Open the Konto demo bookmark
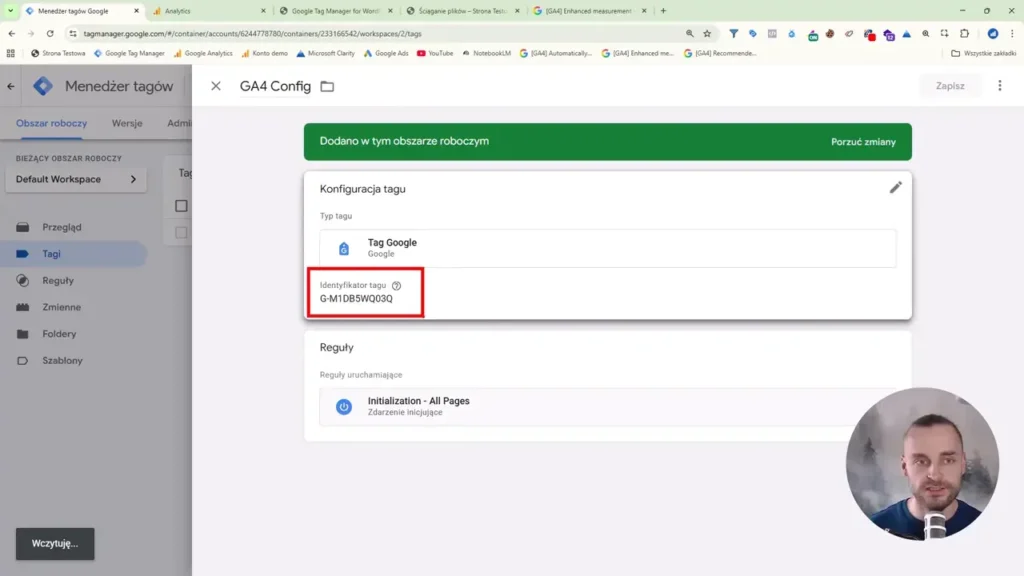The image size is (1024, 576). [x=264, y=54]
